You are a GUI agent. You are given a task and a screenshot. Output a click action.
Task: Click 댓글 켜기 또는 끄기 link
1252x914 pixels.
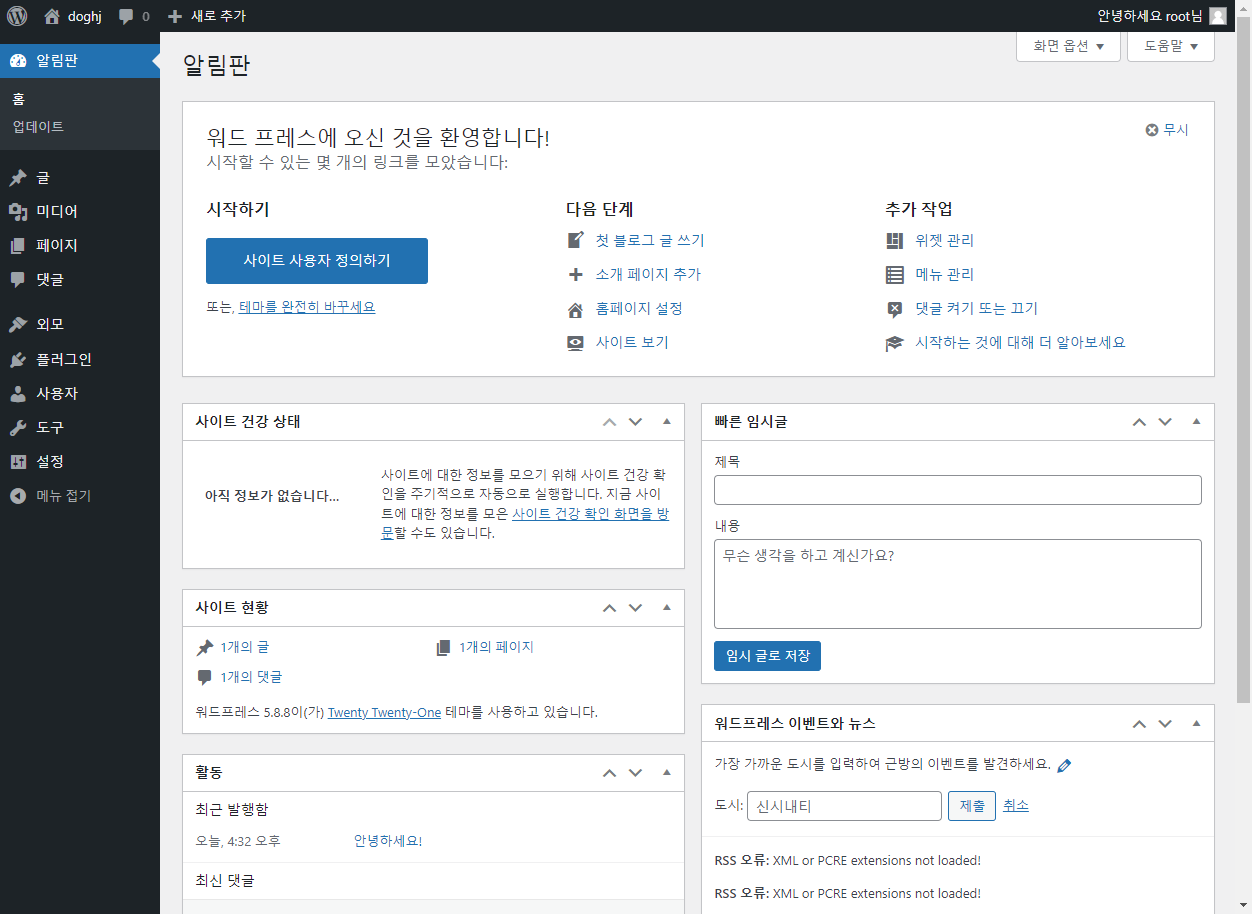976,308
